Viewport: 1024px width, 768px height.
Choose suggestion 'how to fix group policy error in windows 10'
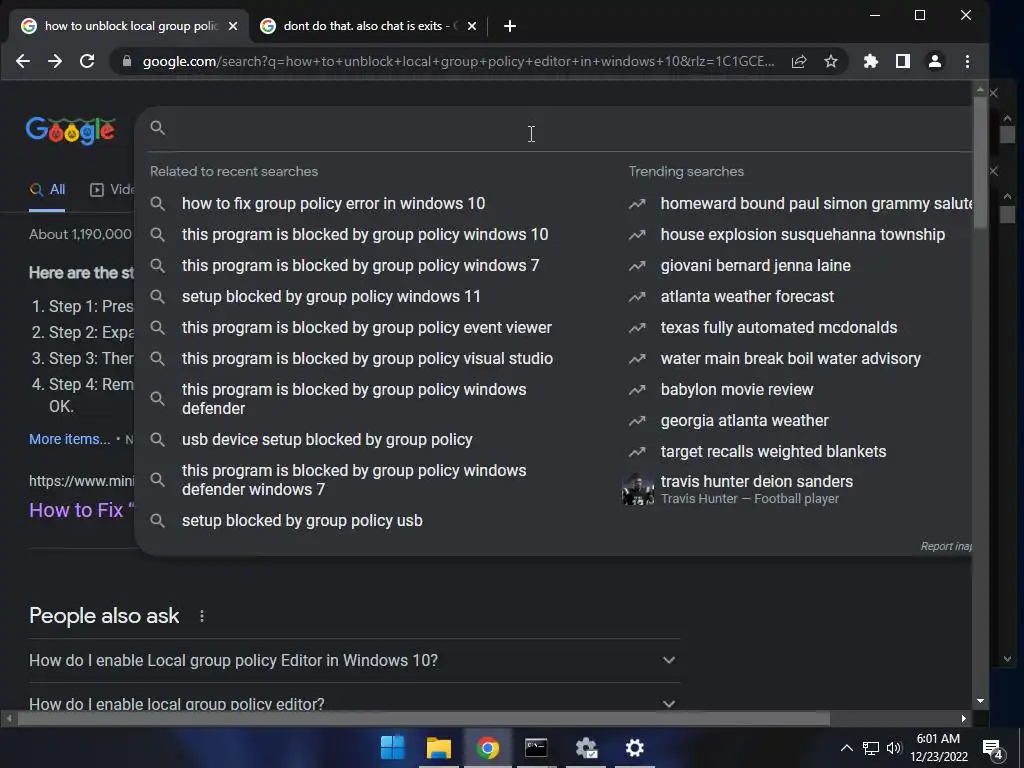[x=333, y=203]
